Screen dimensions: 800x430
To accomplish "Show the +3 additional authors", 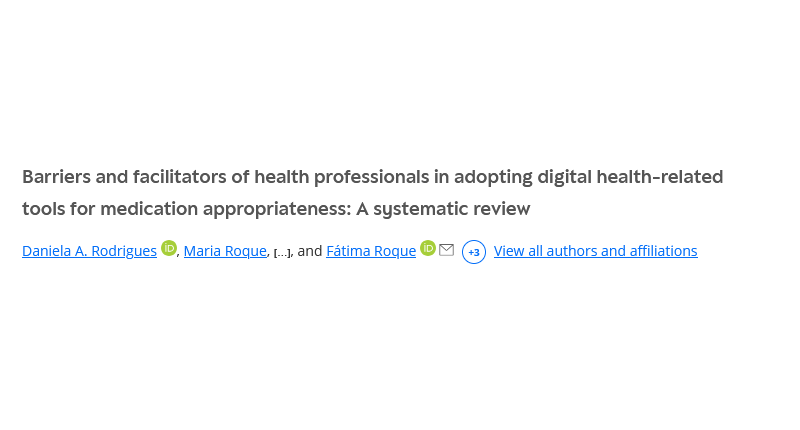I will click(x=474, y=252).
